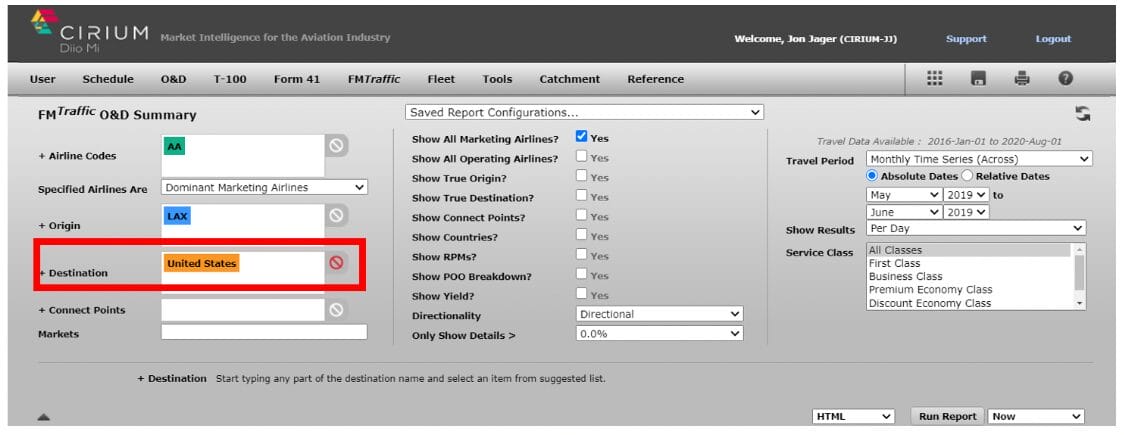Enable Show Connect Points checkbox

coord(581,217)
